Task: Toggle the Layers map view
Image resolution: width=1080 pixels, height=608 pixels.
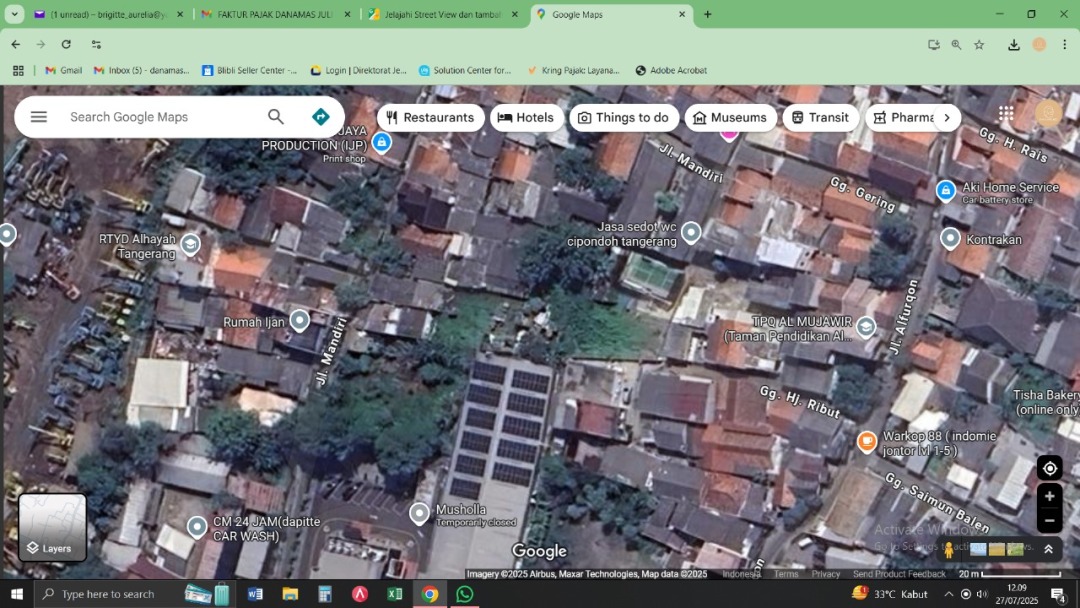Action: click(x=53, y=528)
